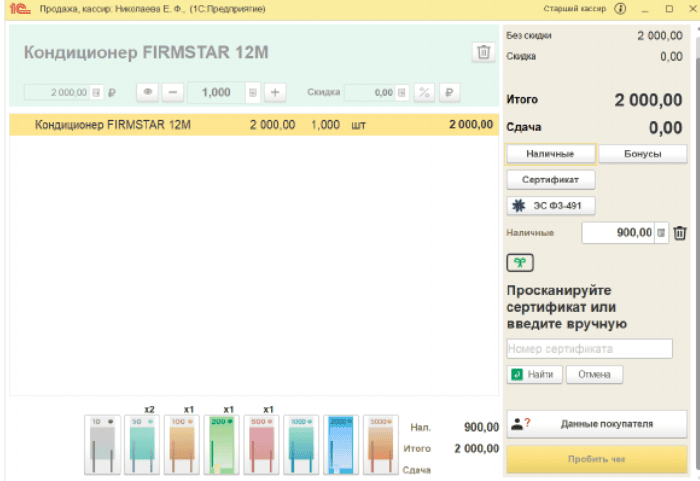
Task: Open the calculator beside the 2 000,00 price field
Action: pos(96,92)
